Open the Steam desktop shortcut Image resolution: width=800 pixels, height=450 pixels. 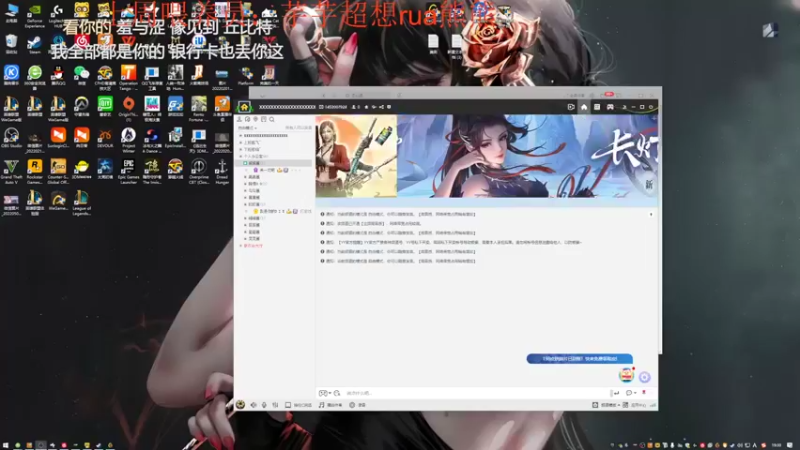pos(35,45)
